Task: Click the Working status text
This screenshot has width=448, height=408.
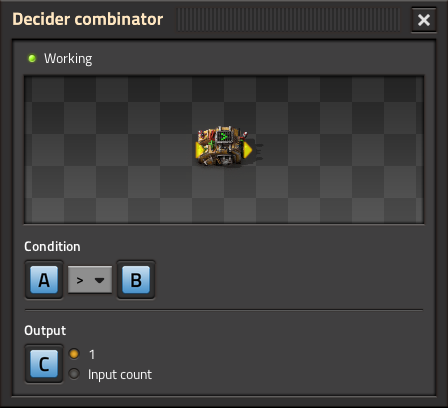Action: (x=68, y=59)
